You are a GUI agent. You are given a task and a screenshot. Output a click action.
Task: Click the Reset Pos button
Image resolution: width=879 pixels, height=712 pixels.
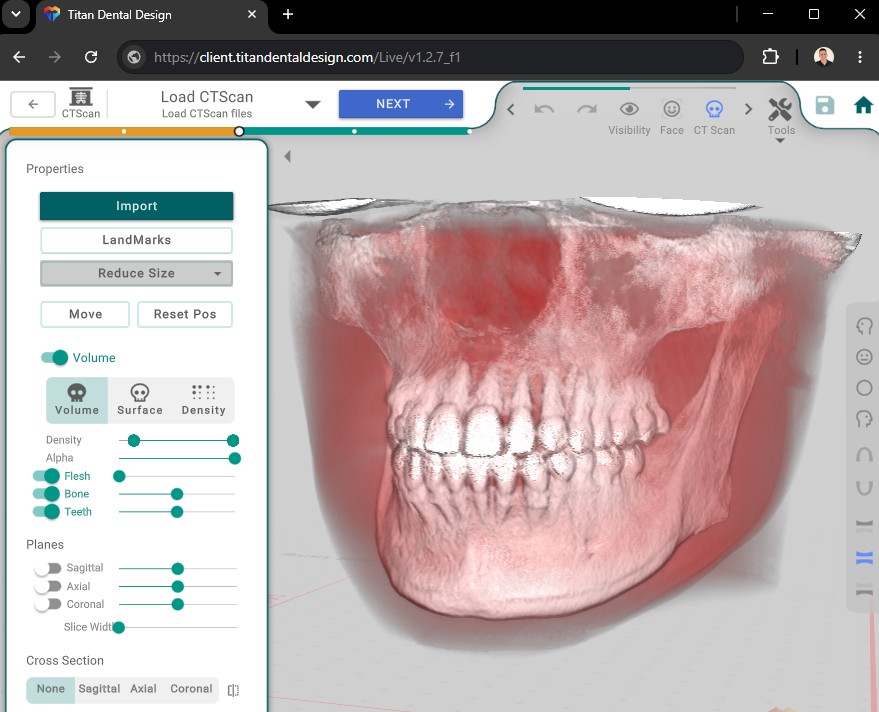pyautogui.click(x=185, y=315)
